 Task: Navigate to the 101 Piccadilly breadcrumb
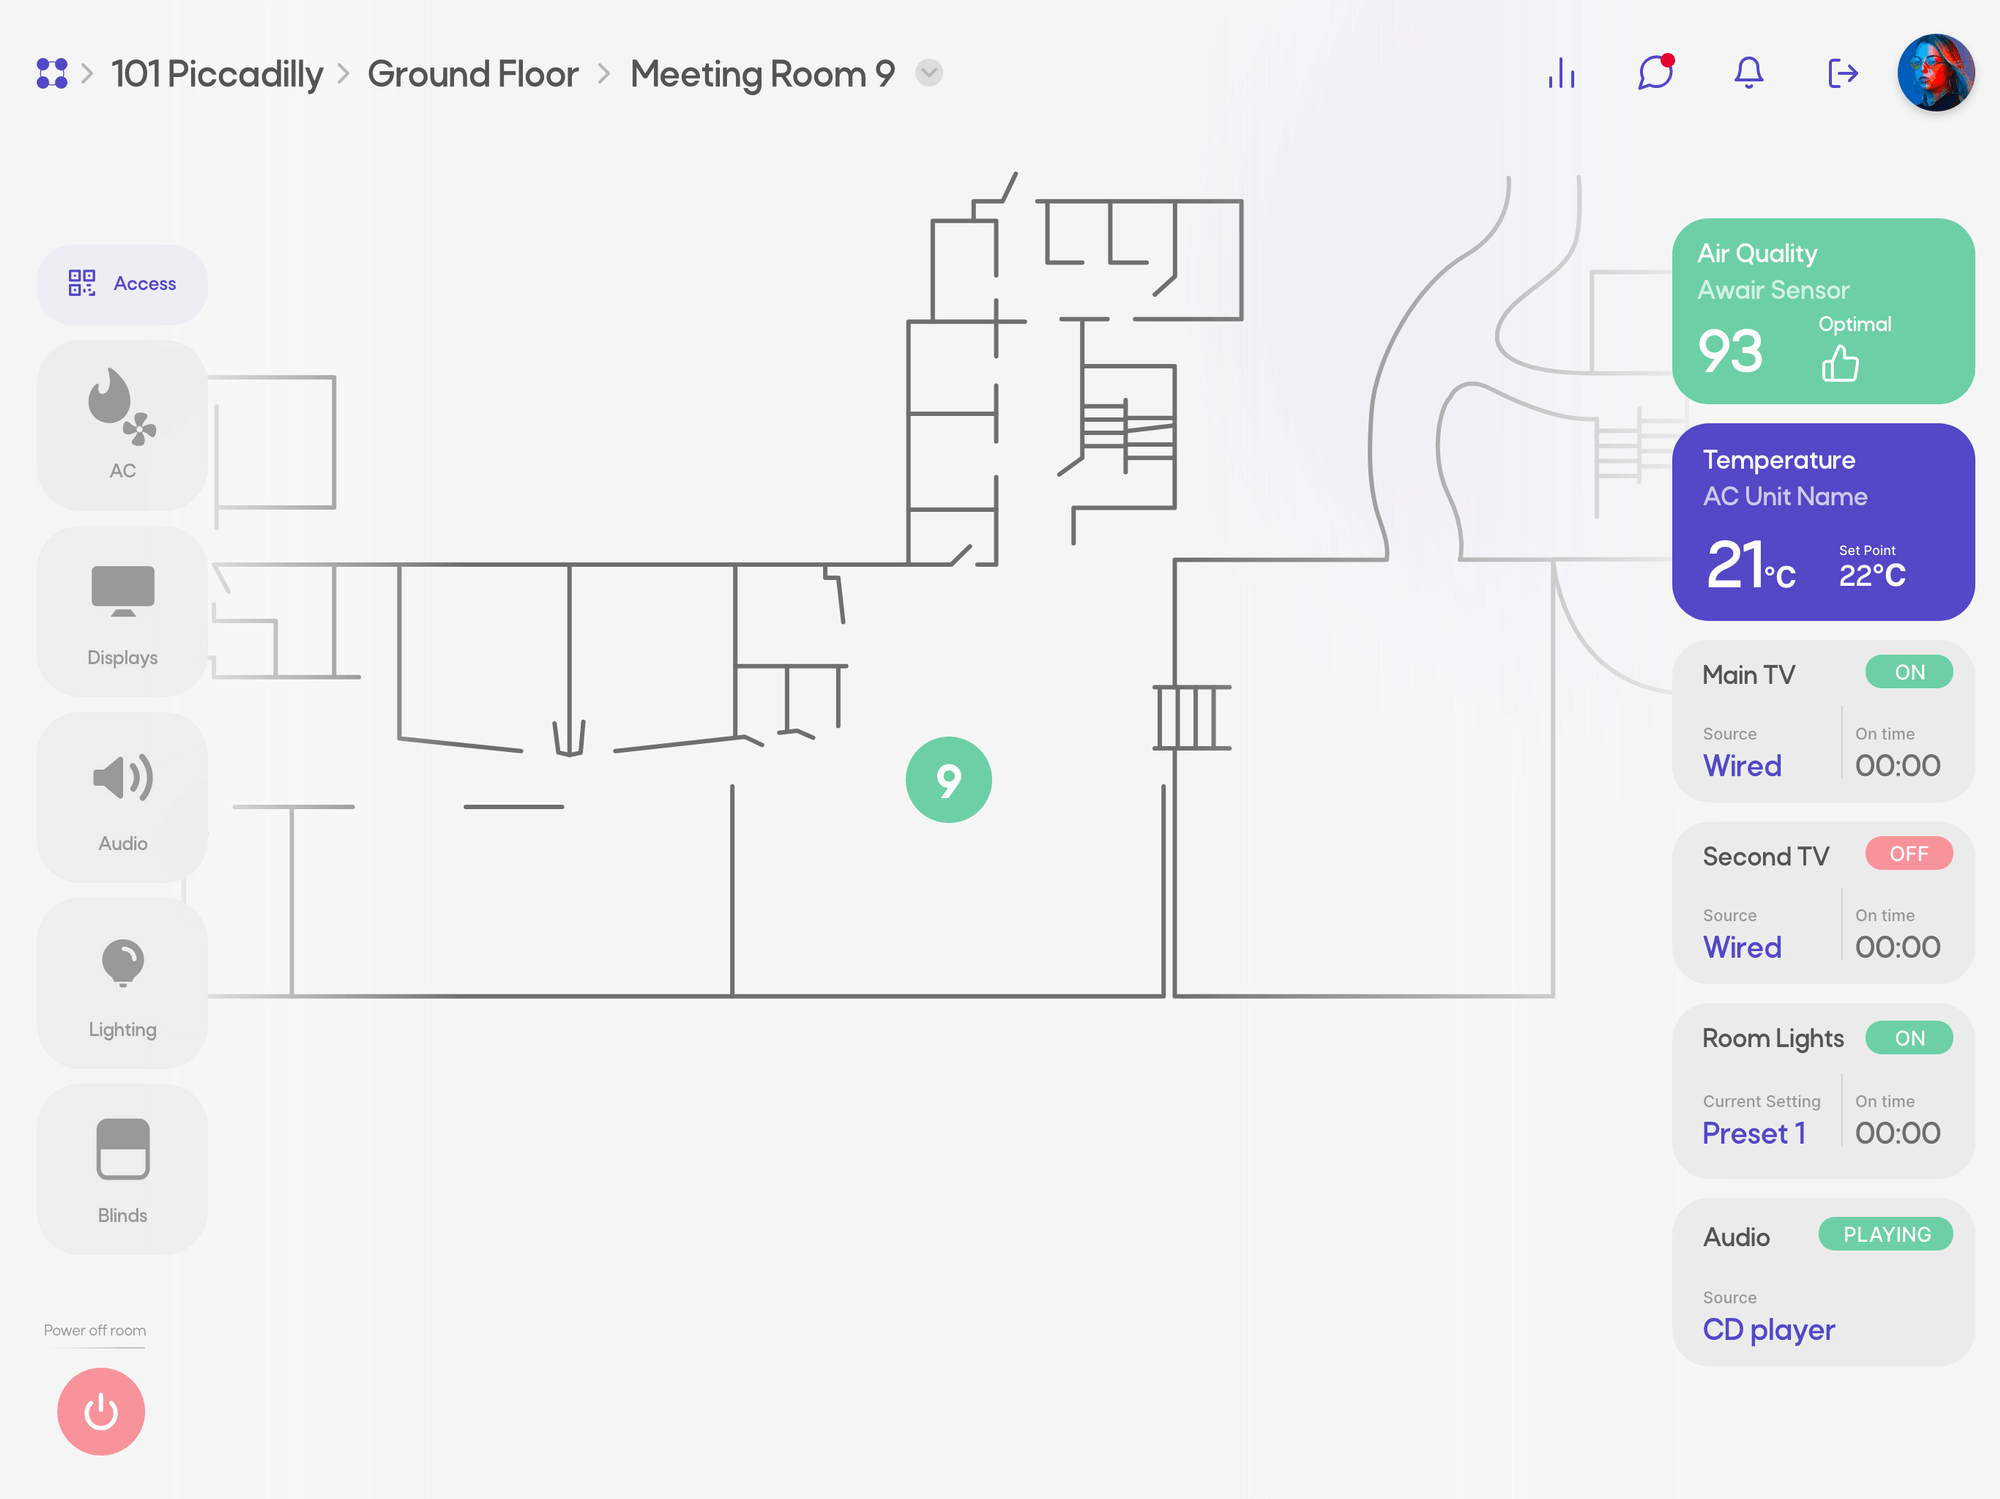(x=217, y=74)
